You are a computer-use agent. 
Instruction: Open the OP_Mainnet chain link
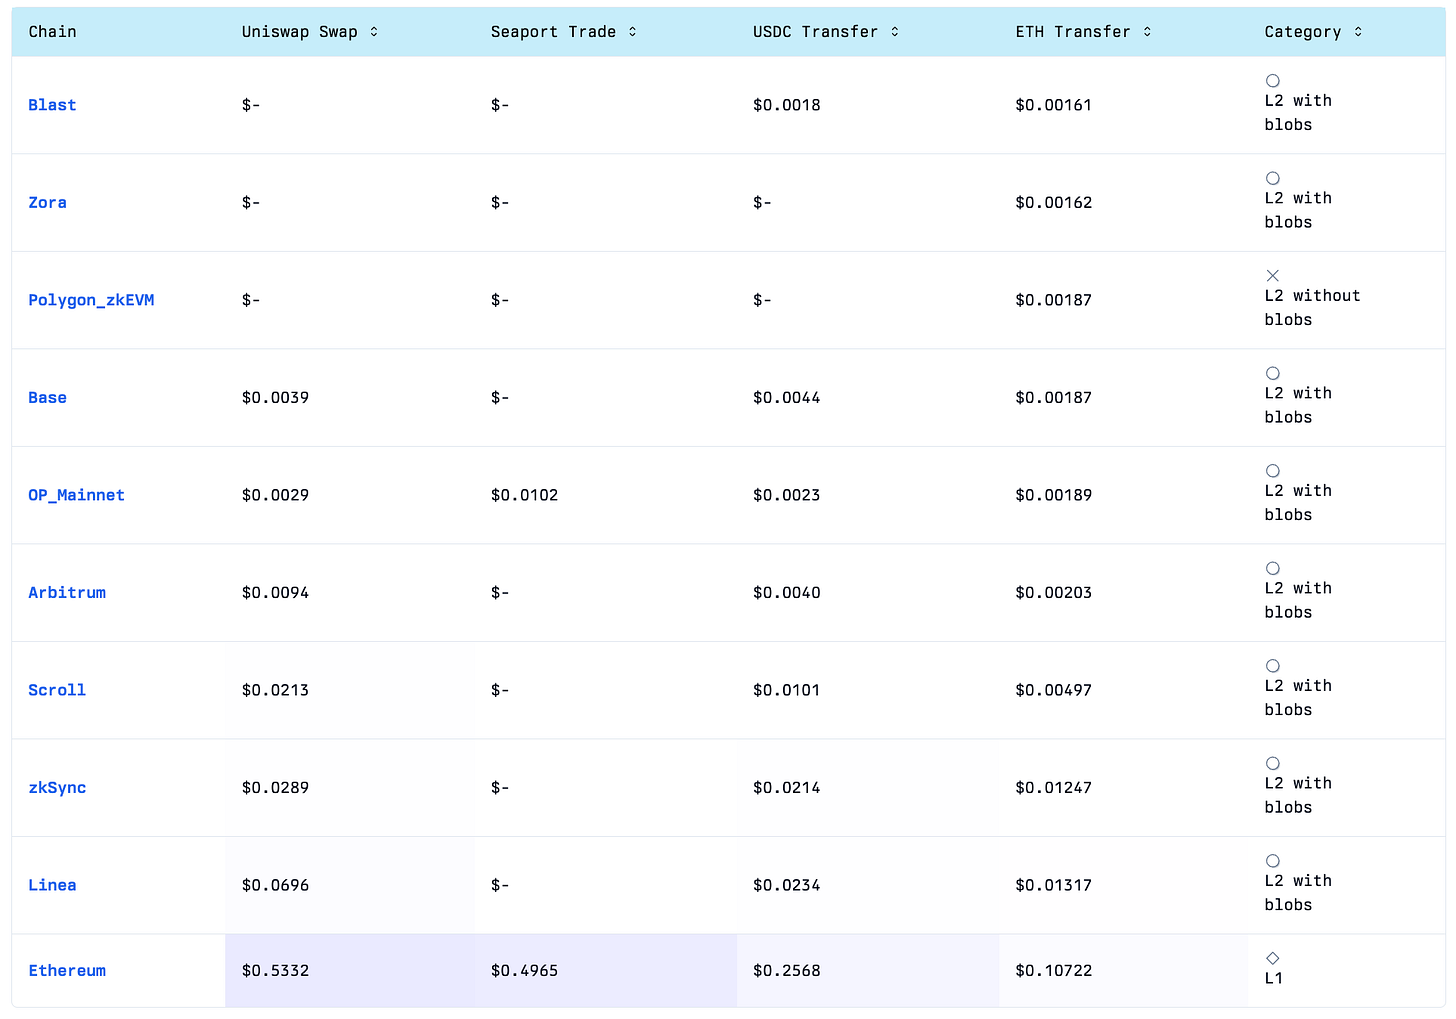[76, 495]
